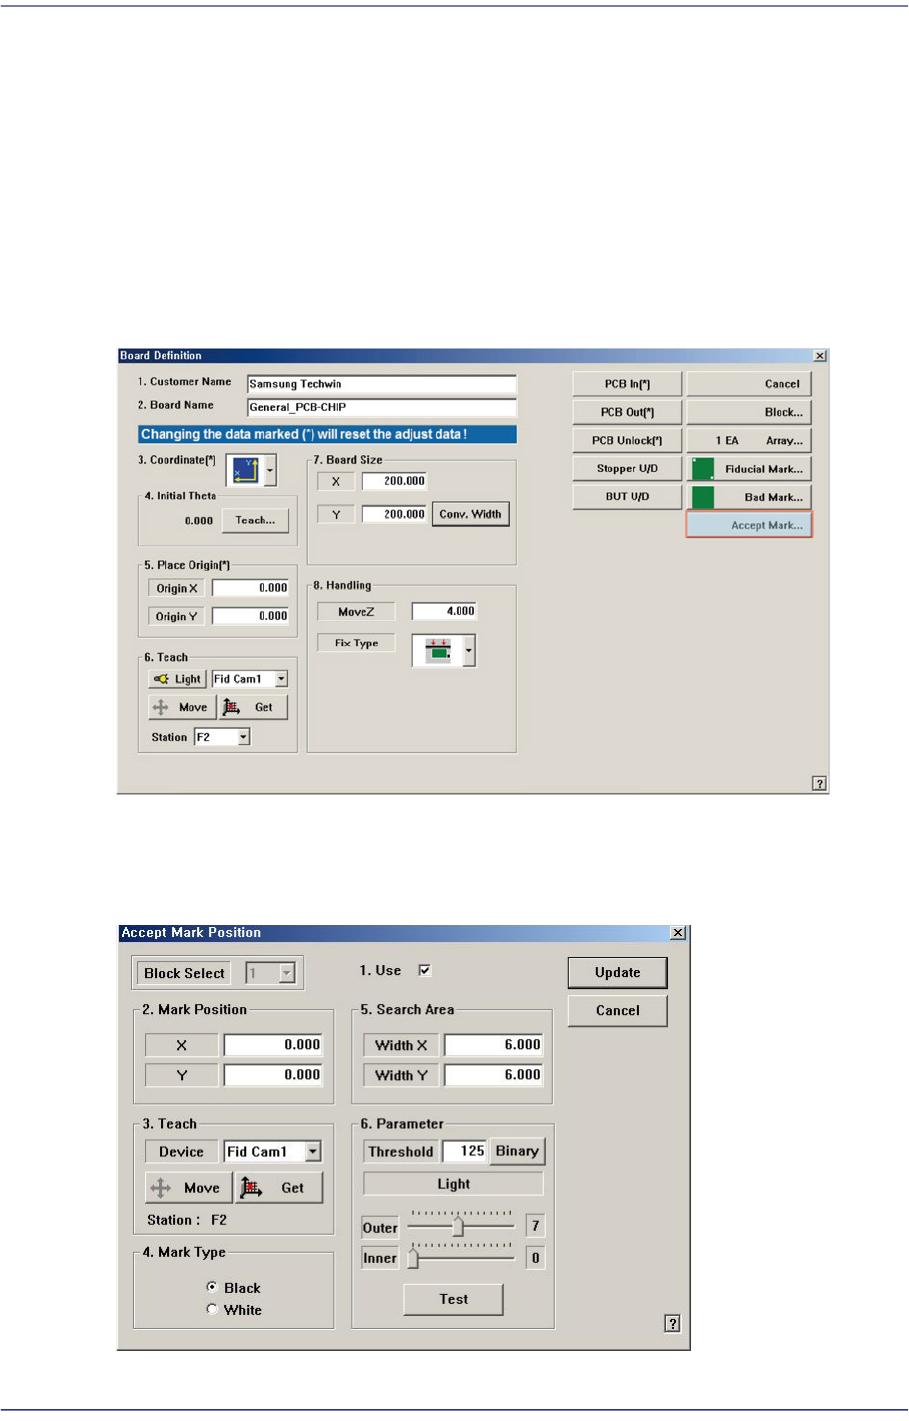Click the Search Area Width X field
909x1421 pixels.
[494, 1045]
